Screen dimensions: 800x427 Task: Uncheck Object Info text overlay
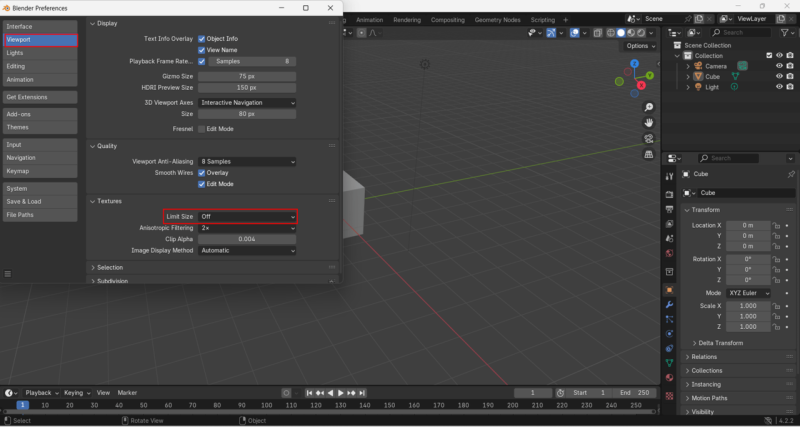pos(202,39)
